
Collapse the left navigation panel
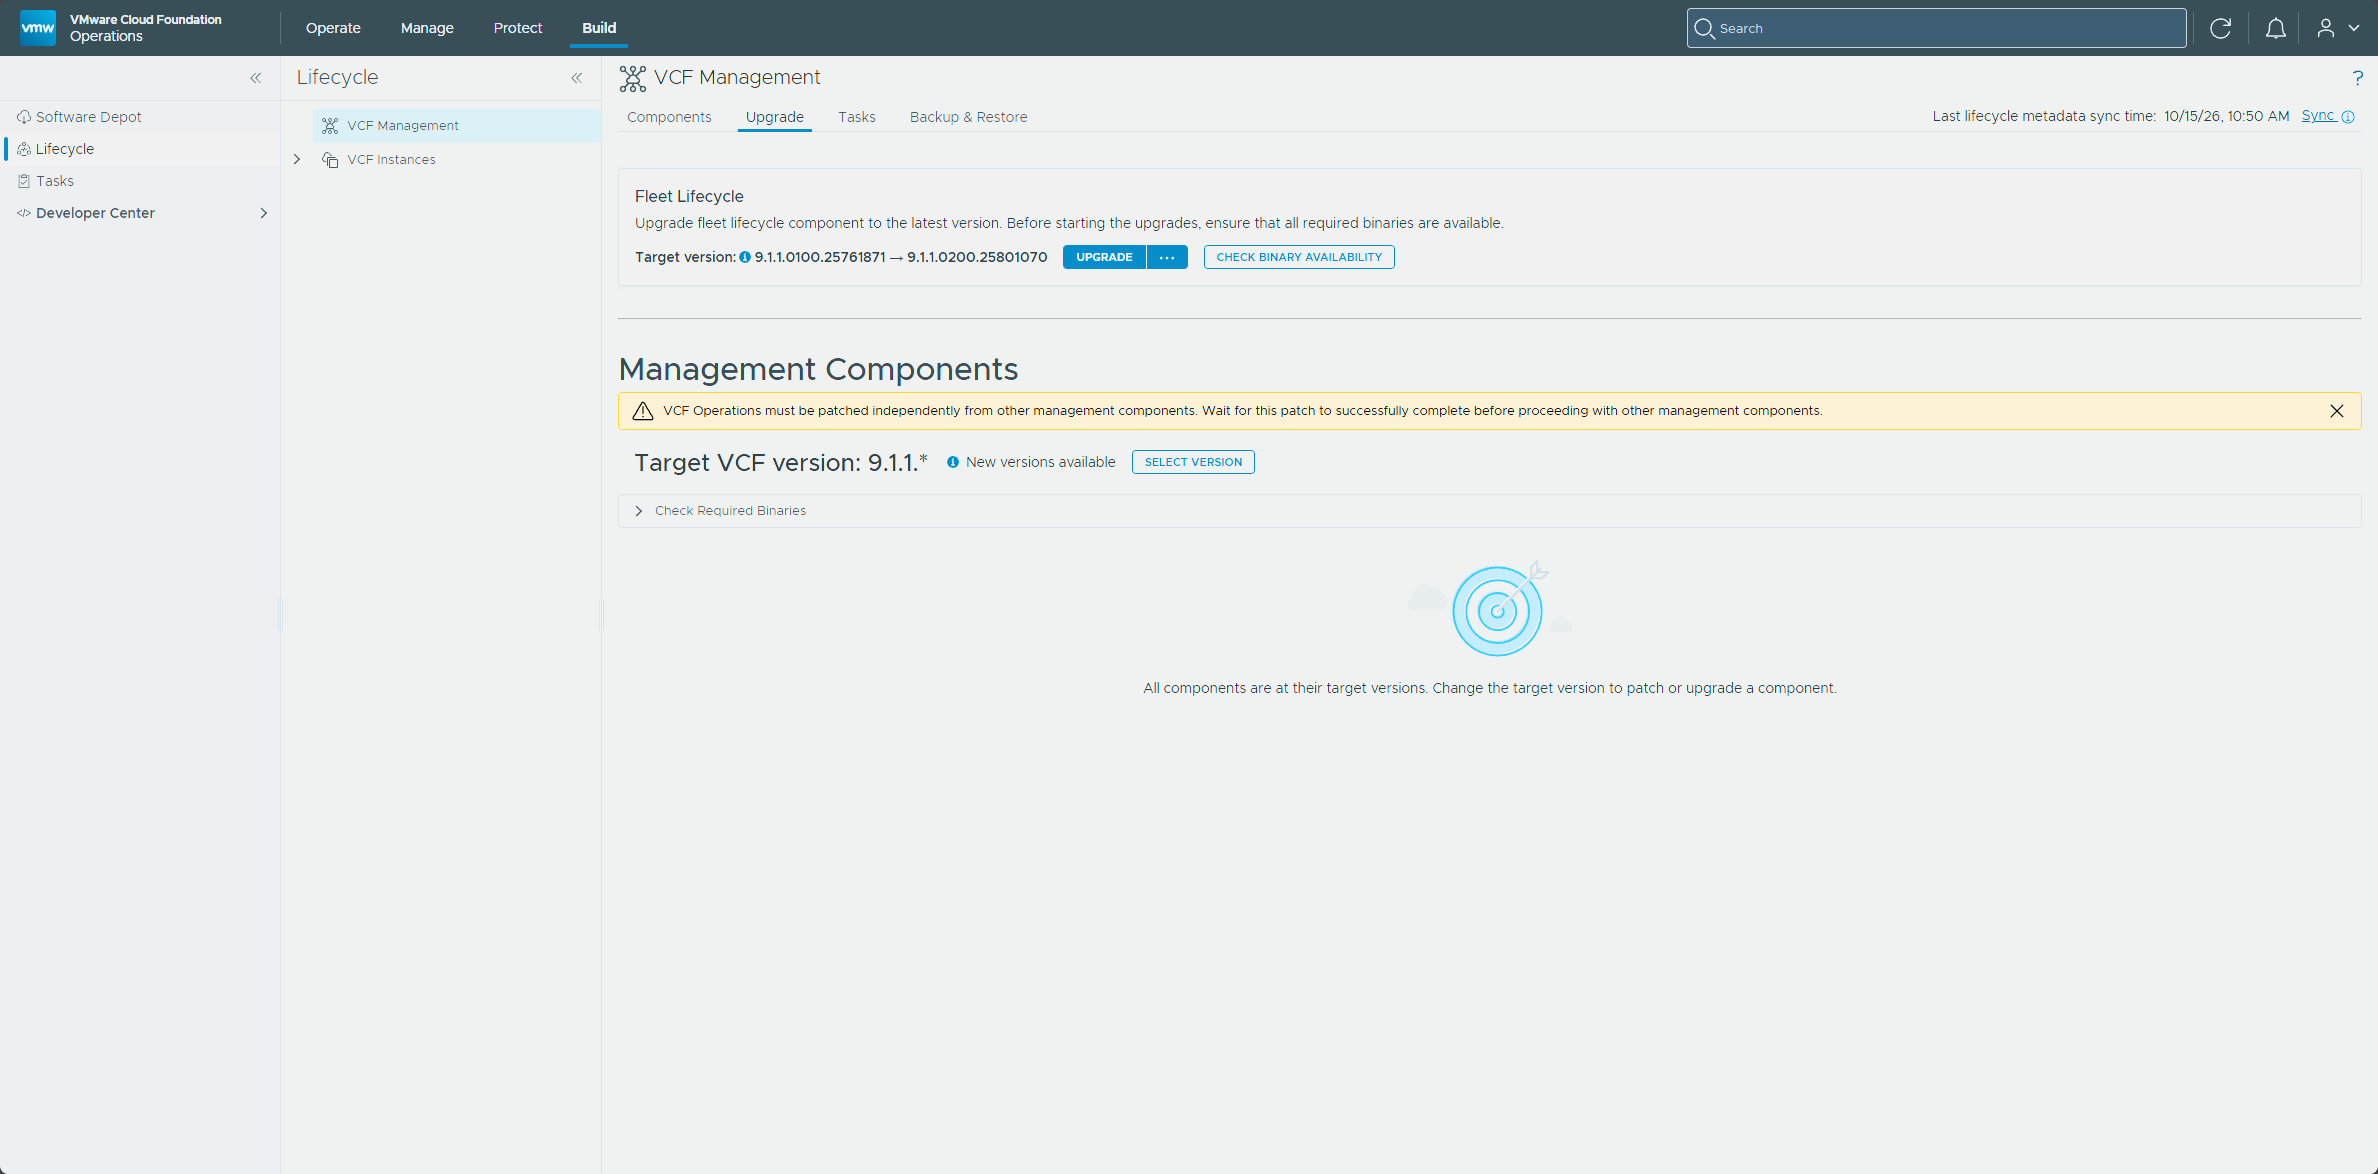[x=255, y=78]
